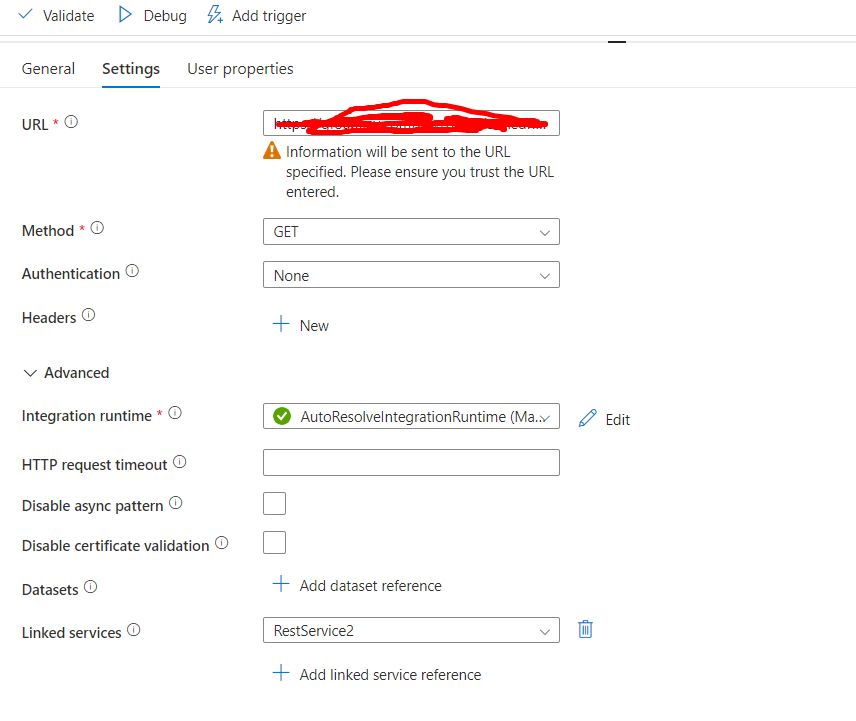The height and width of the screenshot is (721, 856).
Task: Click the orange warning triangle icon
Action: point(272,151)
